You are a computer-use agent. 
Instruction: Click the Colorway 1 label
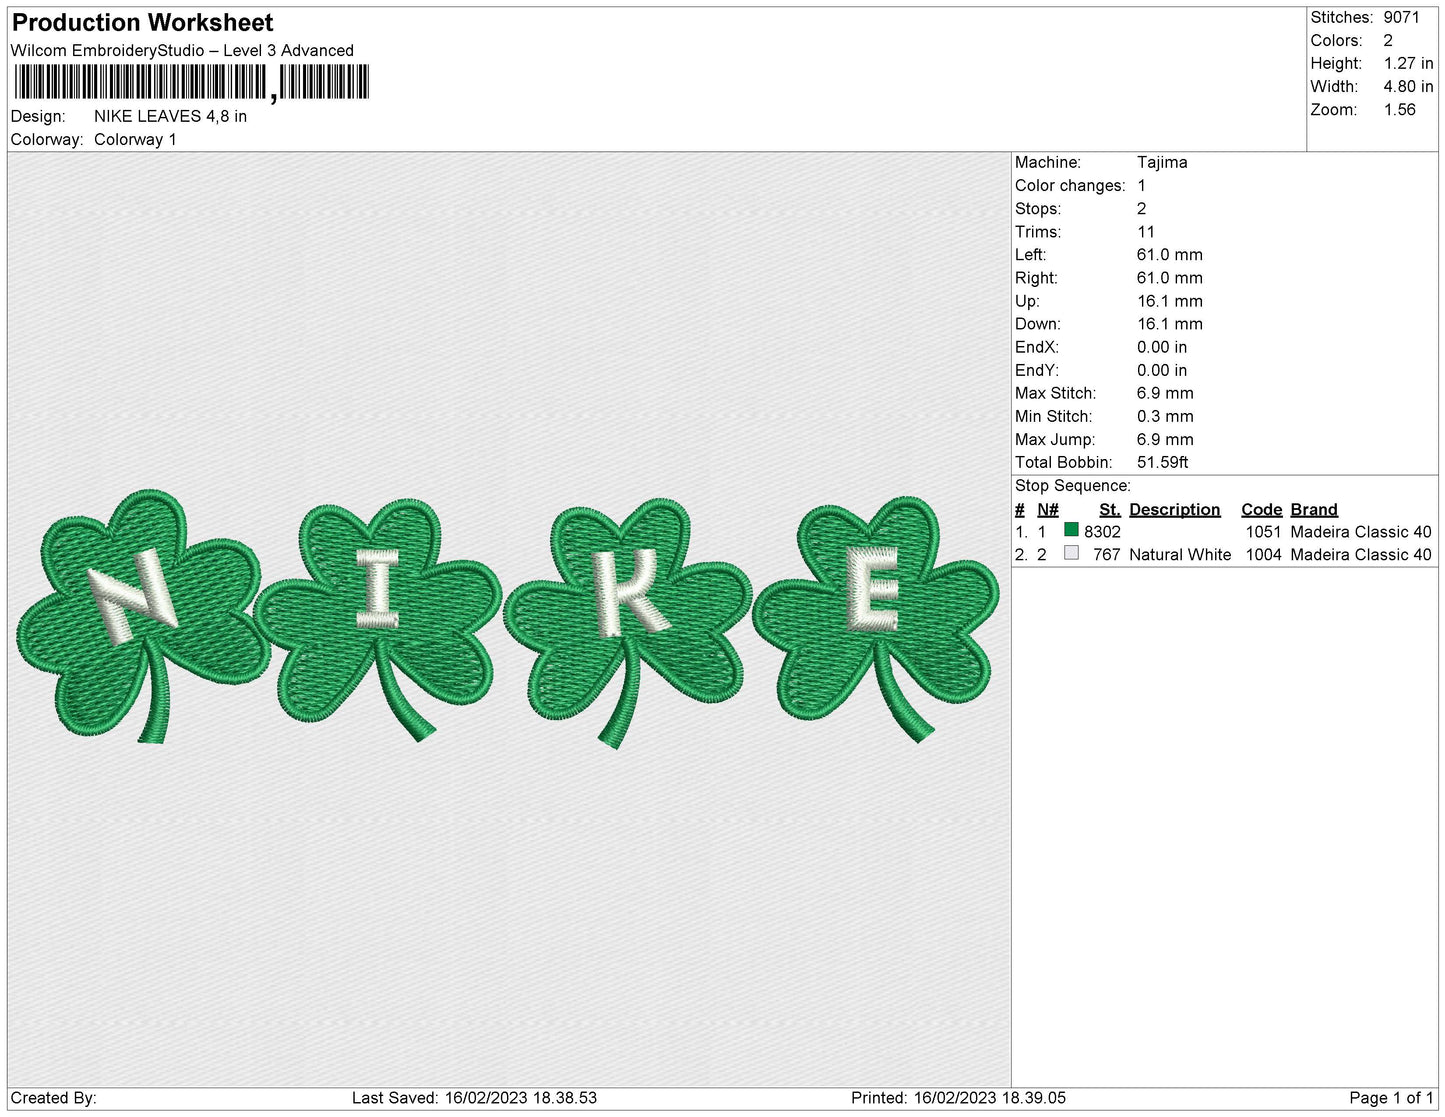(135, 139)
